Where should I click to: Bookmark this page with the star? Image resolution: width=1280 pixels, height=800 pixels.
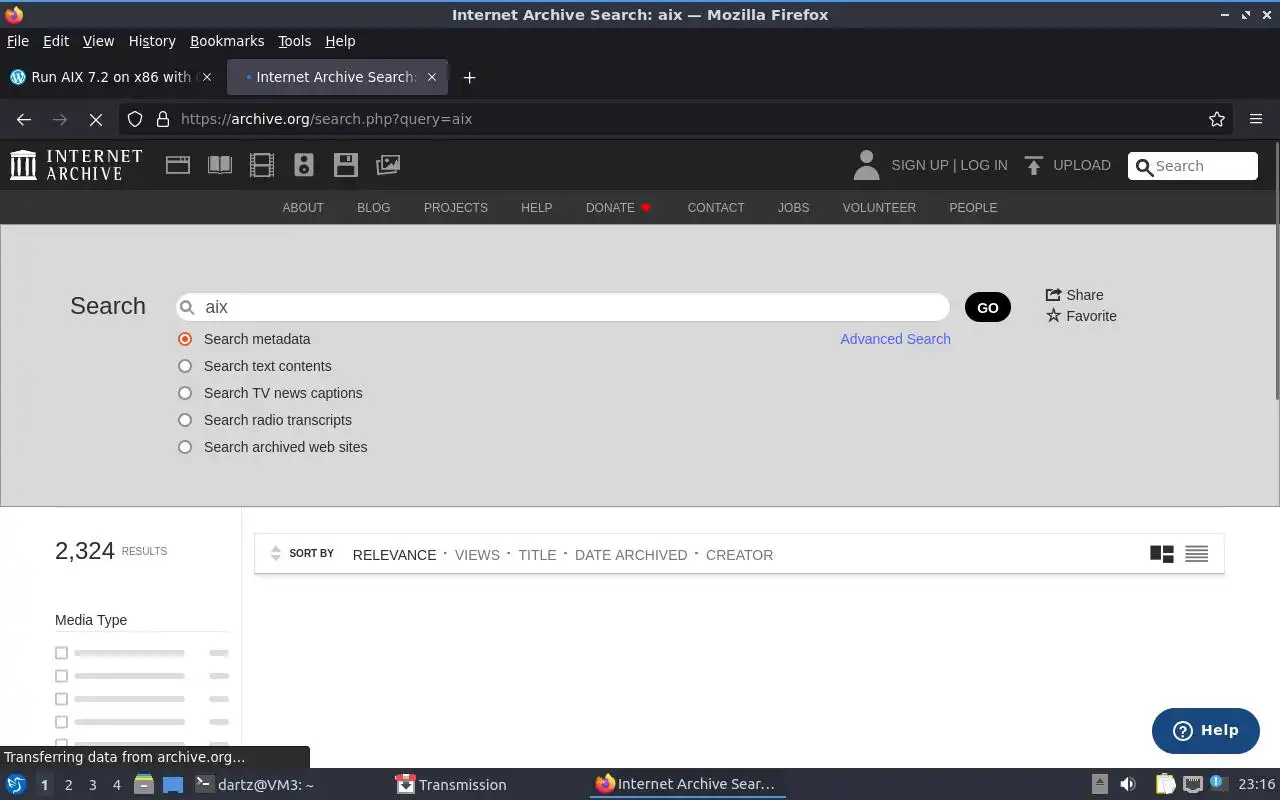(1217, 119)
